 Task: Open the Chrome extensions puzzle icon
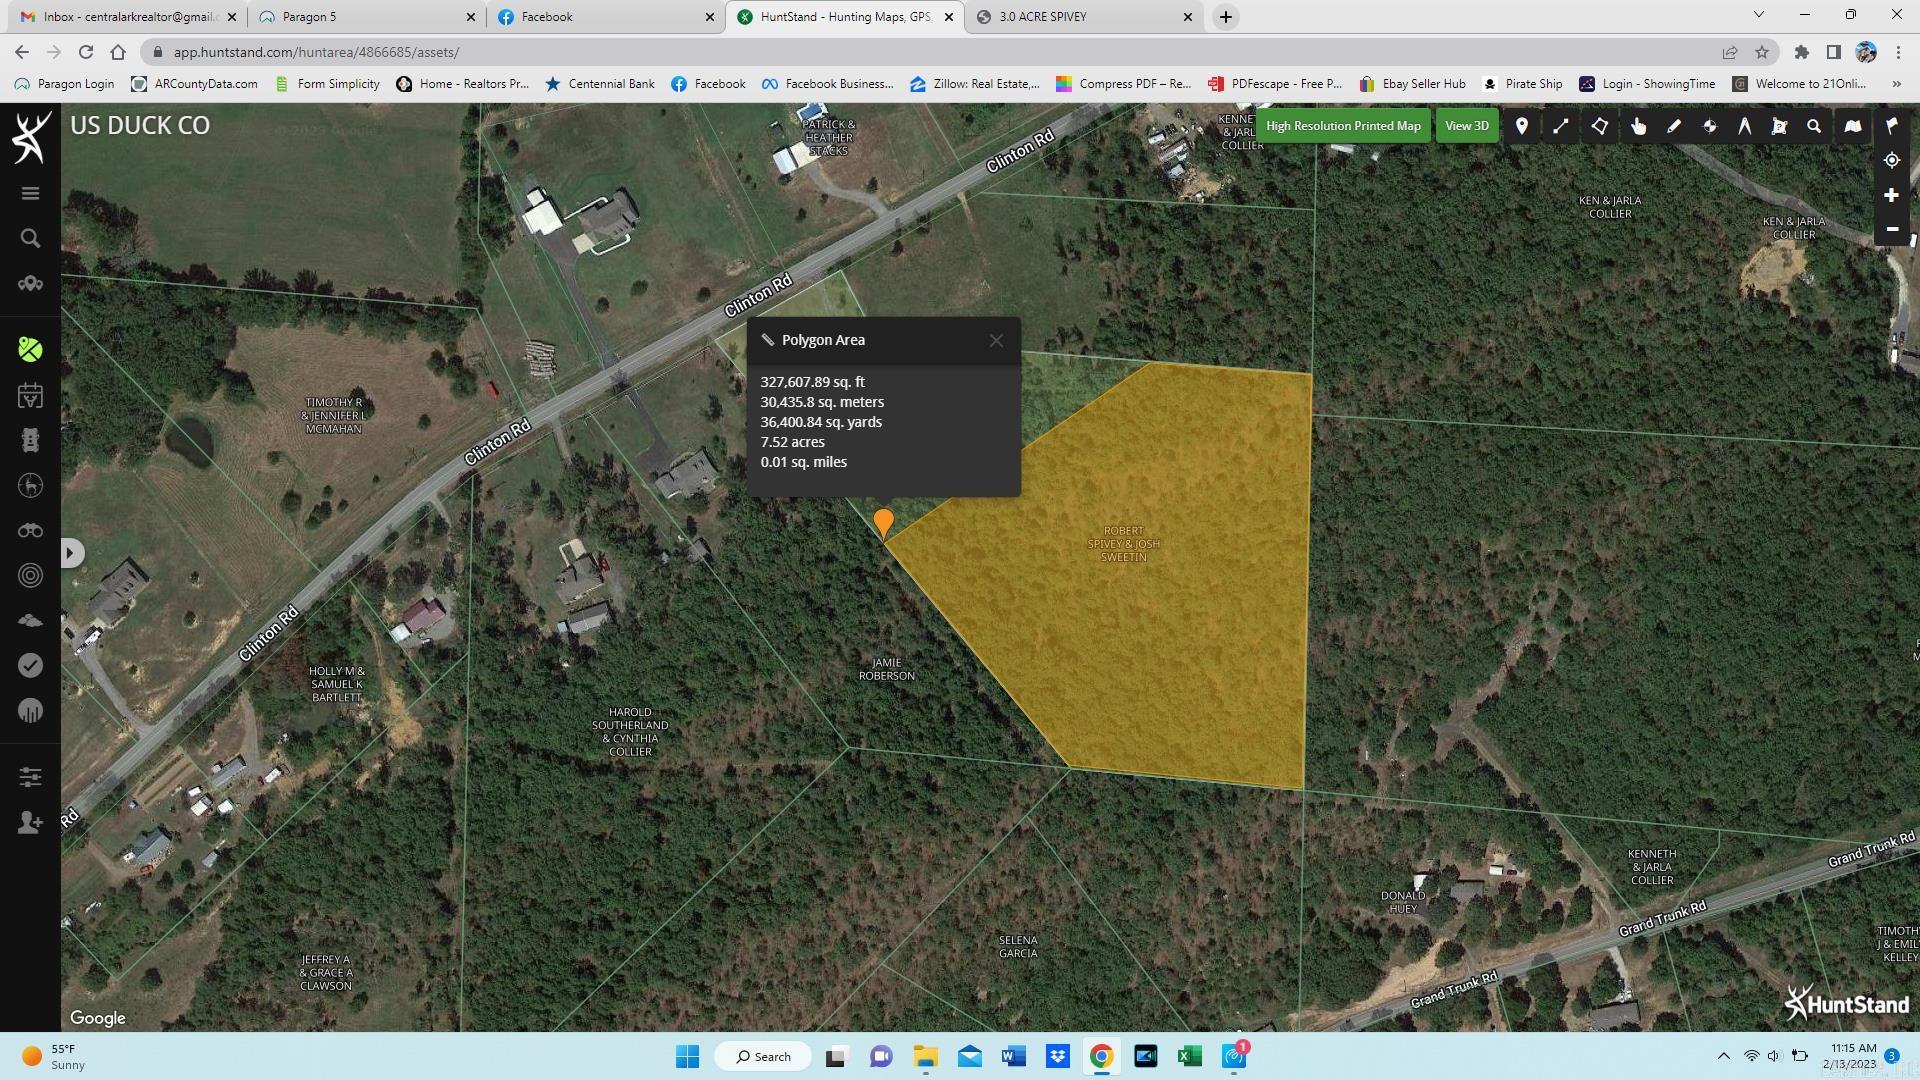tap(1801, 52)
